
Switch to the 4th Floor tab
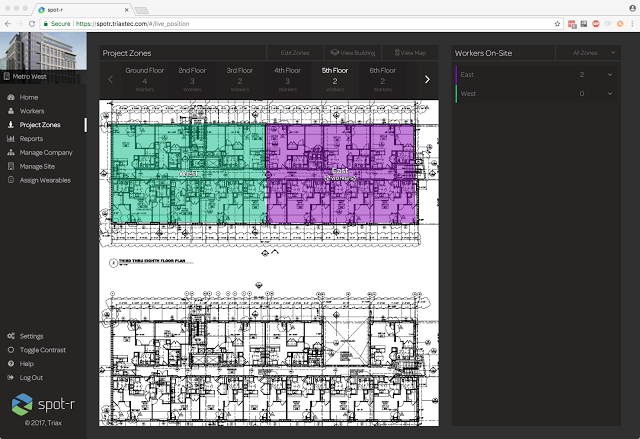click(x=287, y=79)
